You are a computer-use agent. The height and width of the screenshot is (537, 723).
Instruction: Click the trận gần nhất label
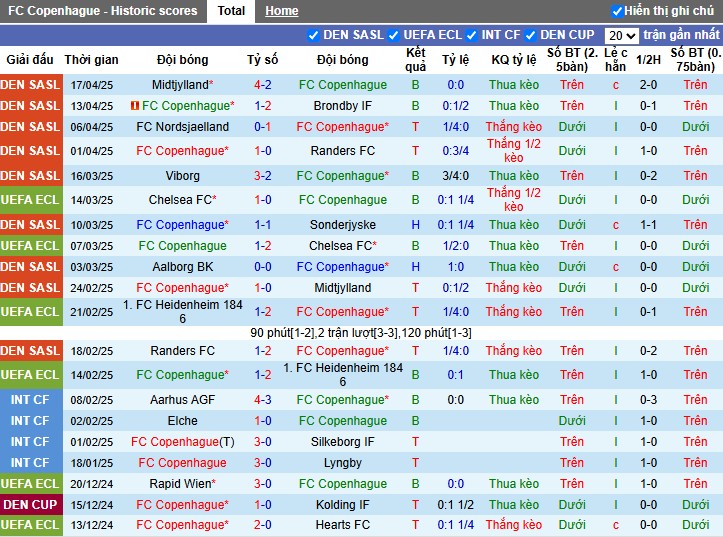[681, 35]
